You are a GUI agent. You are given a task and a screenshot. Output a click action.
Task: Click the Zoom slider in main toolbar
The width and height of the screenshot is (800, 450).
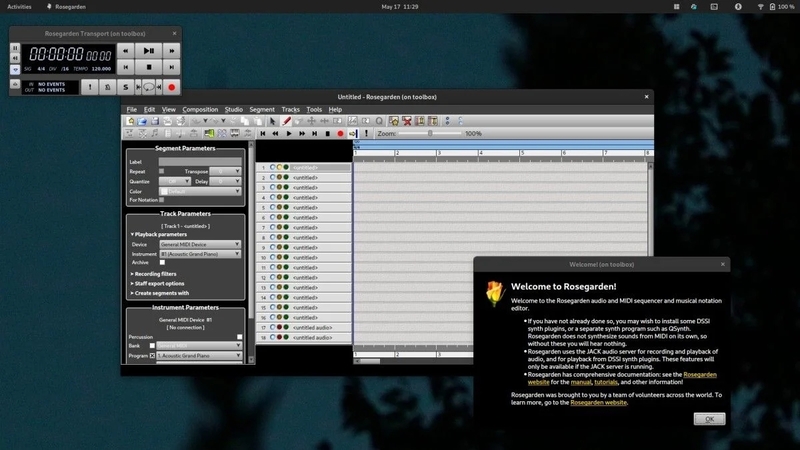pyautogui.click(x=430, y=133)
